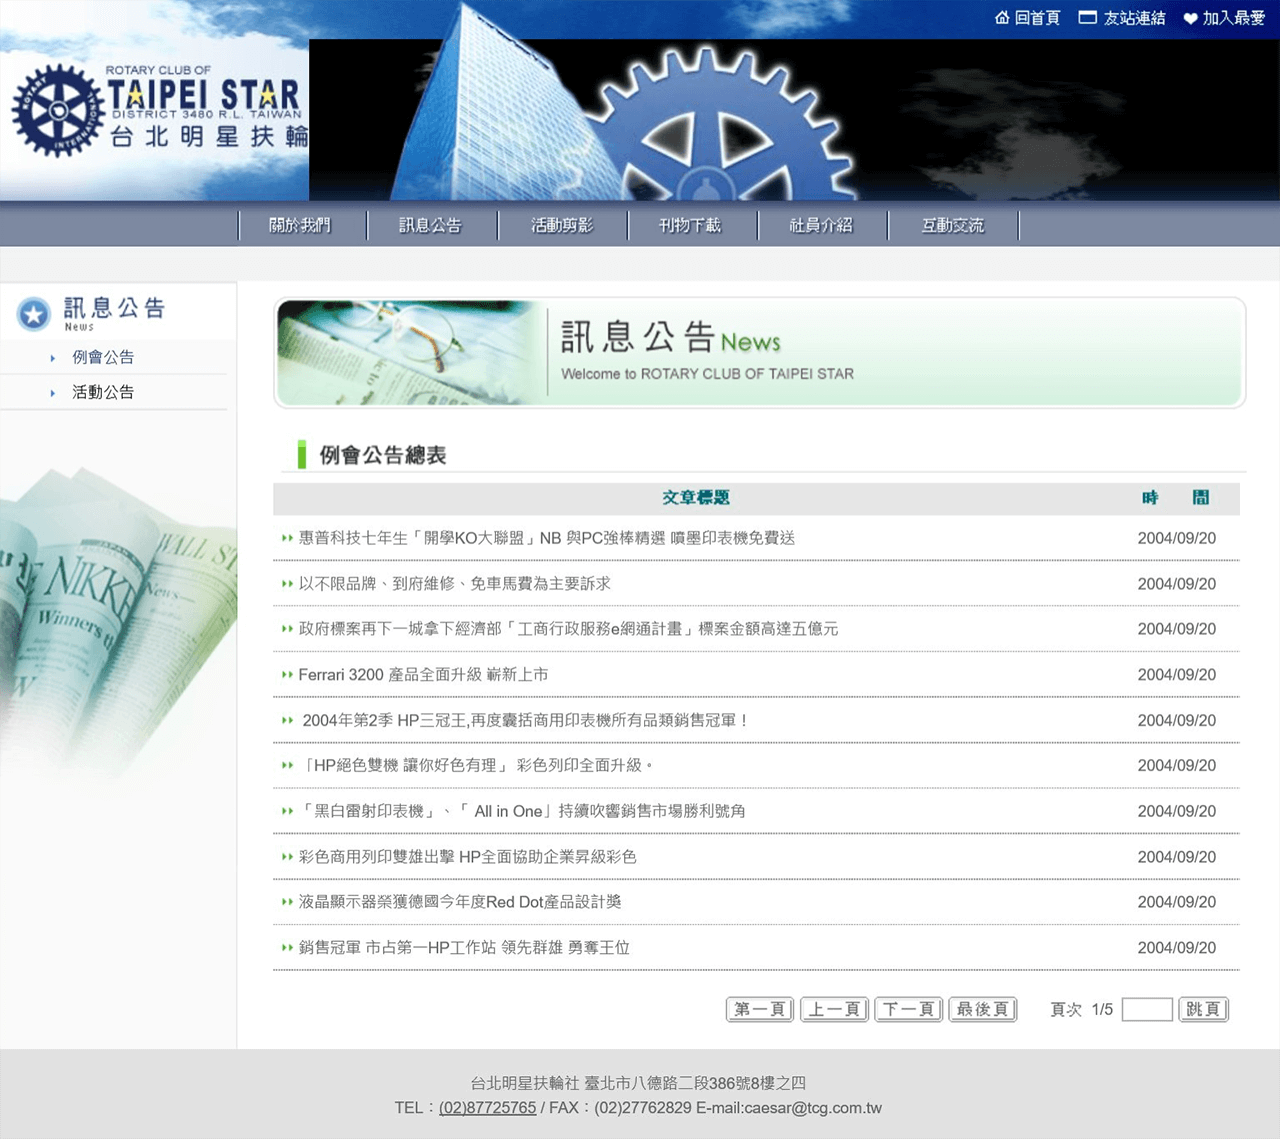Open the 刊物下載 menu
Viewport: 1280px width, 1139px height.
point(690,226)
